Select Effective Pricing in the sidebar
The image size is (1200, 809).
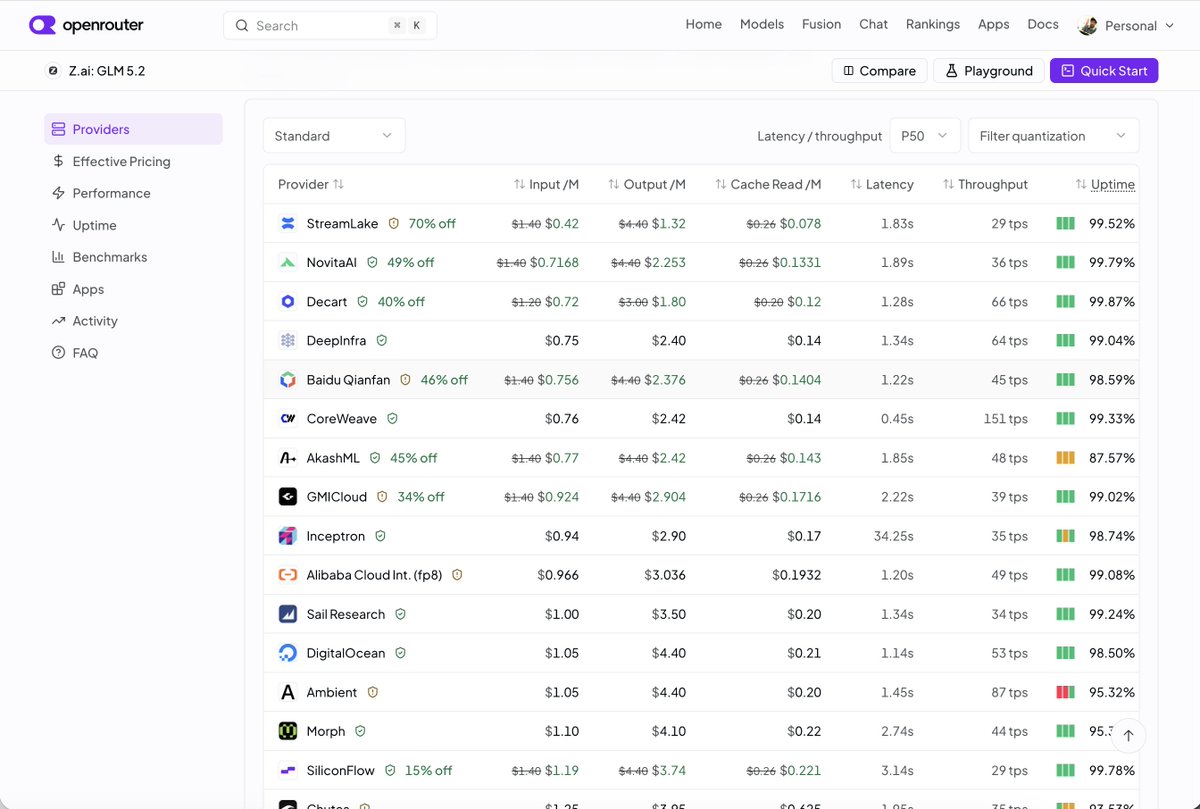(133, 161)
